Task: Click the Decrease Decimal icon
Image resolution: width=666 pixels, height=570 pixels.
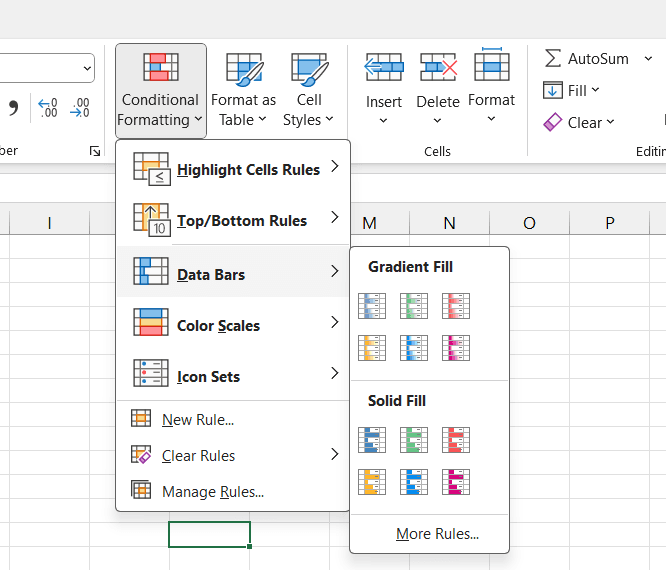Action: [x=80, y=107]
